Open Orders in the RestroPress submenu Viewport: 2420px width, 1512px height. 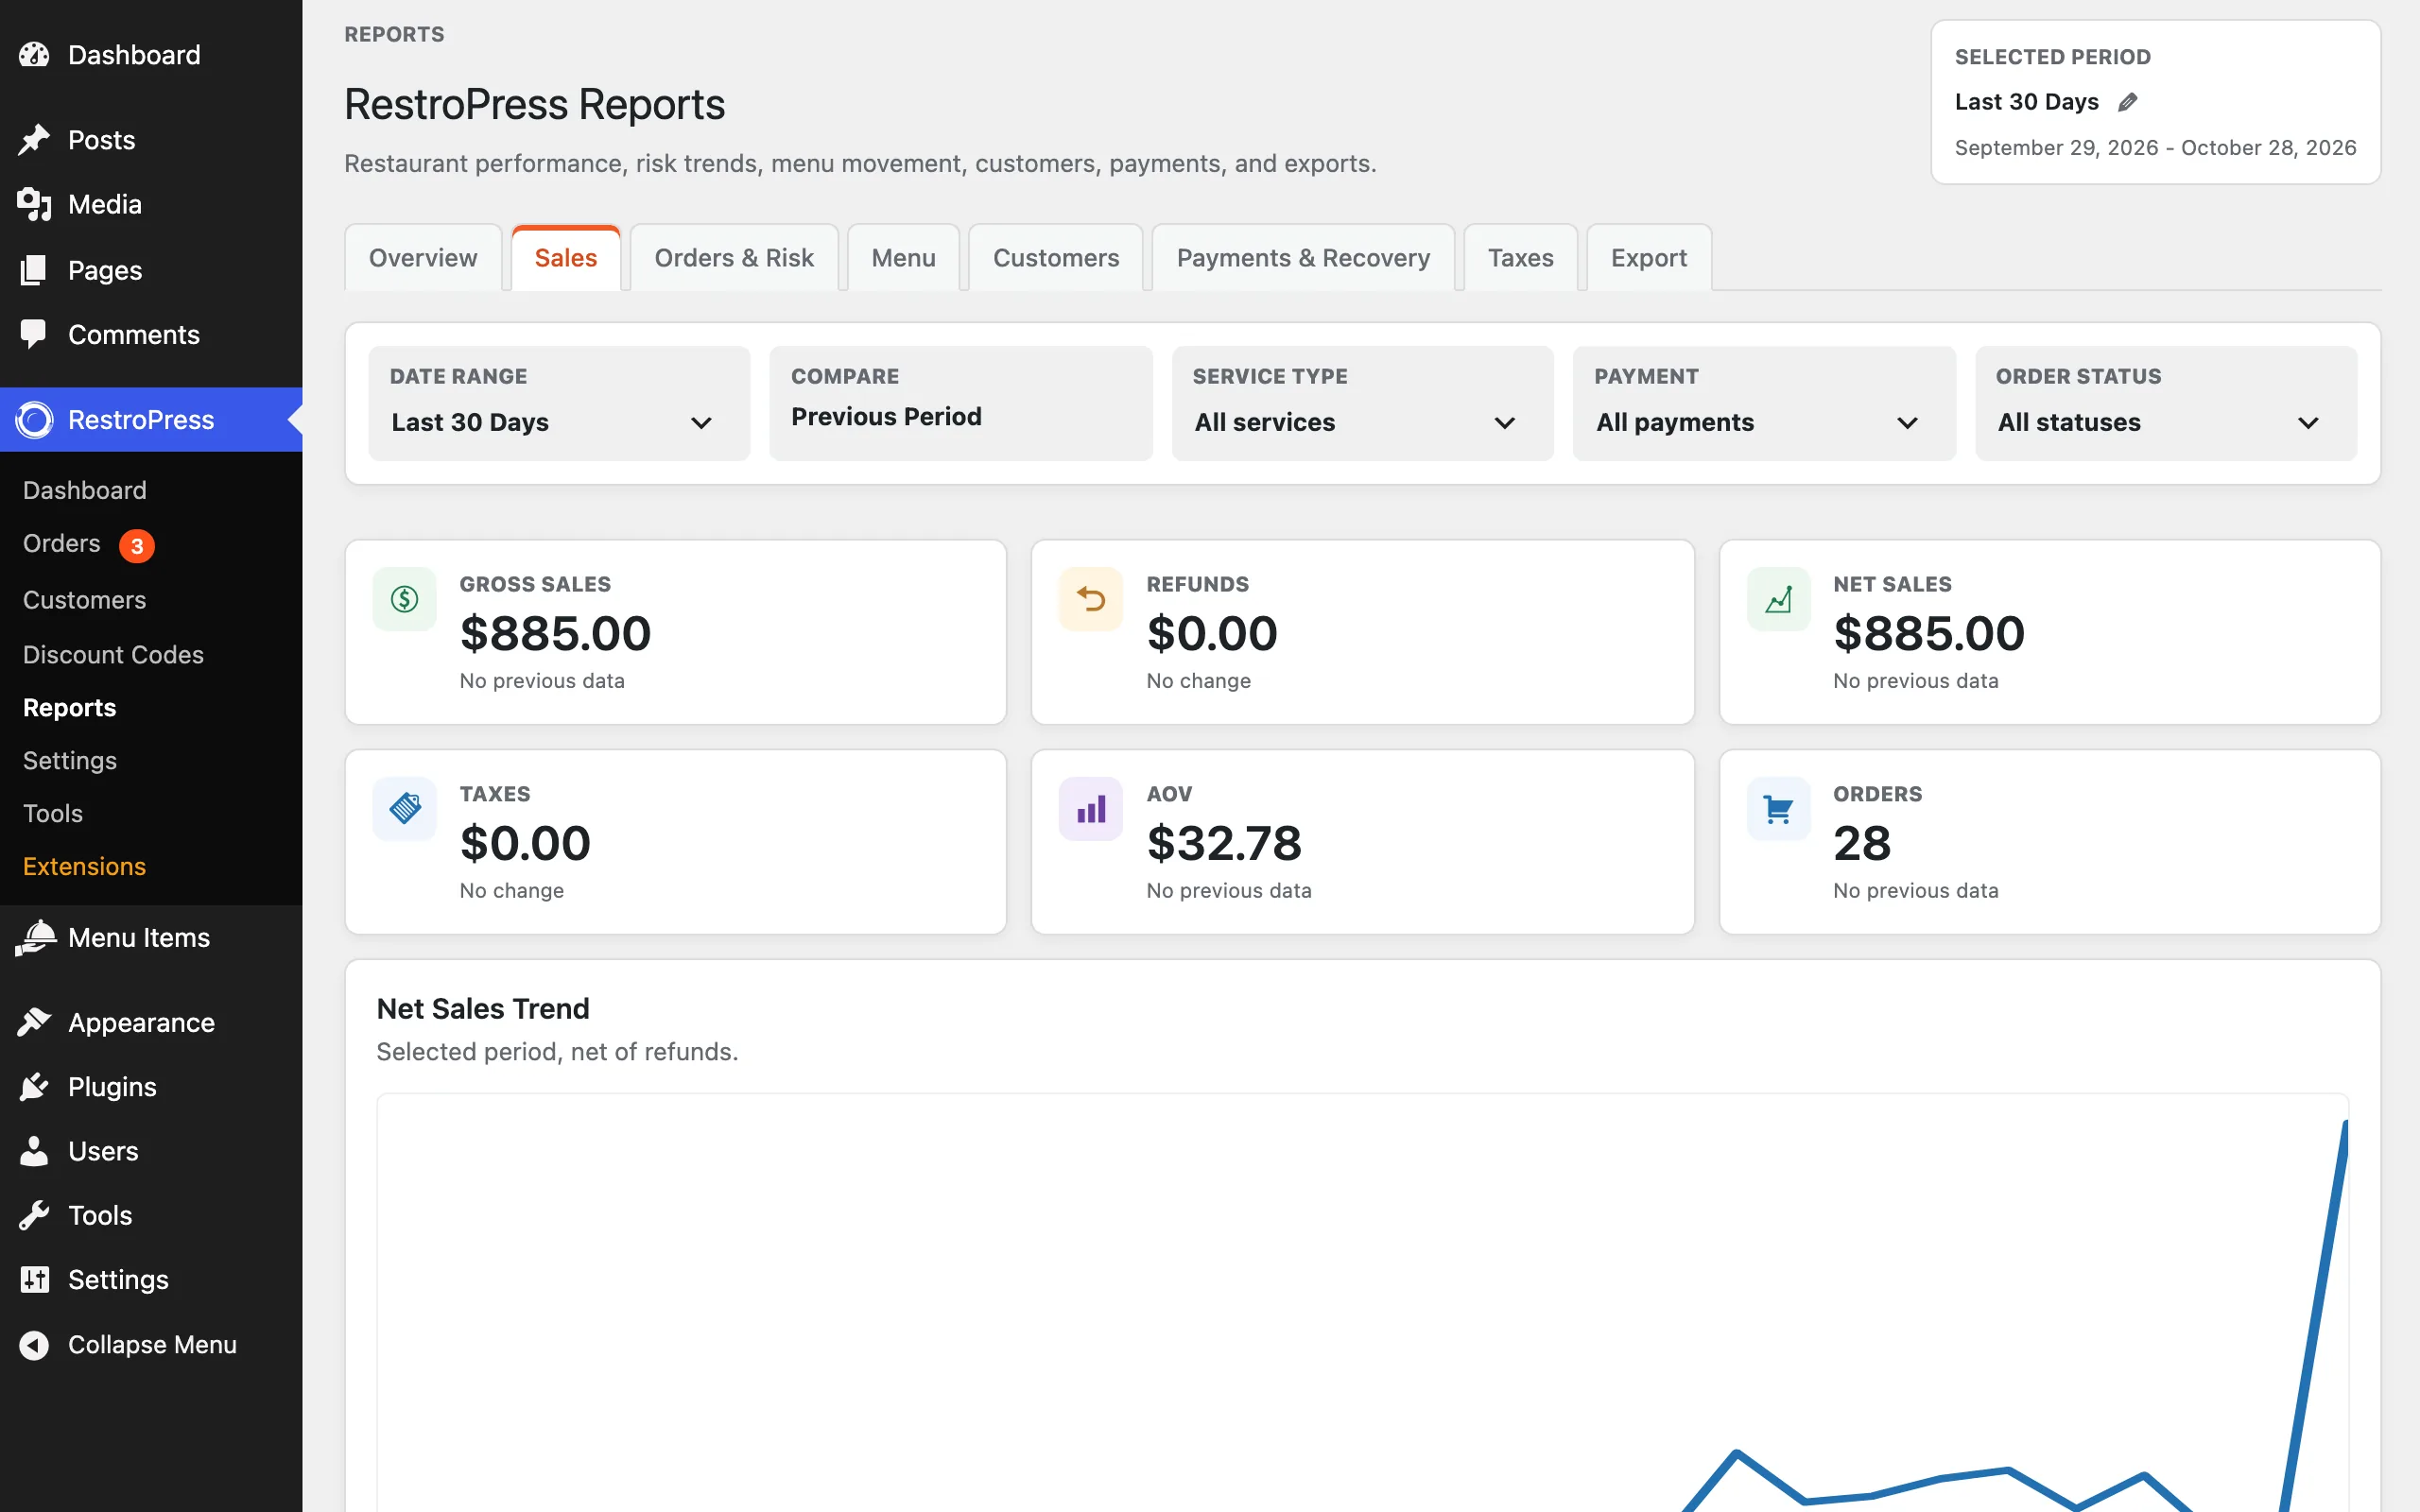(62, 543)
